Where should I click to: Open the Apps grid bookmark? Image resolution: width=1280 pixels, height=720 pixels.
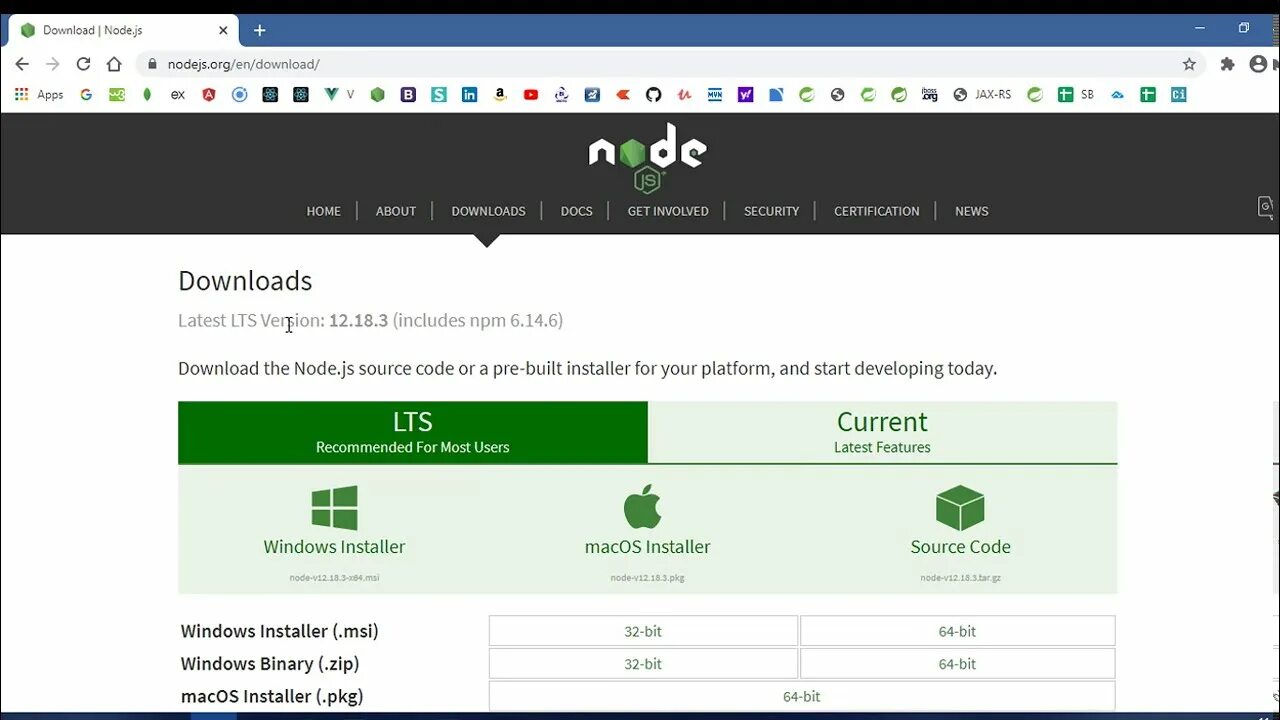click(x=39, y=95)
